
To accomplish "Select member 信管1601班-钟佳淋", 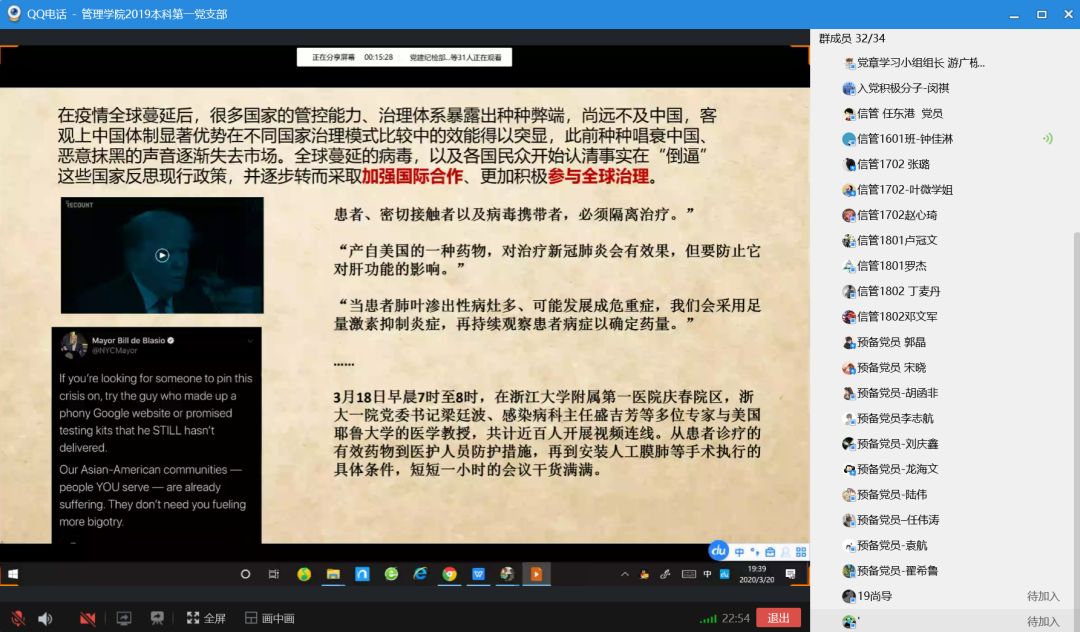I will coord(904,139).
